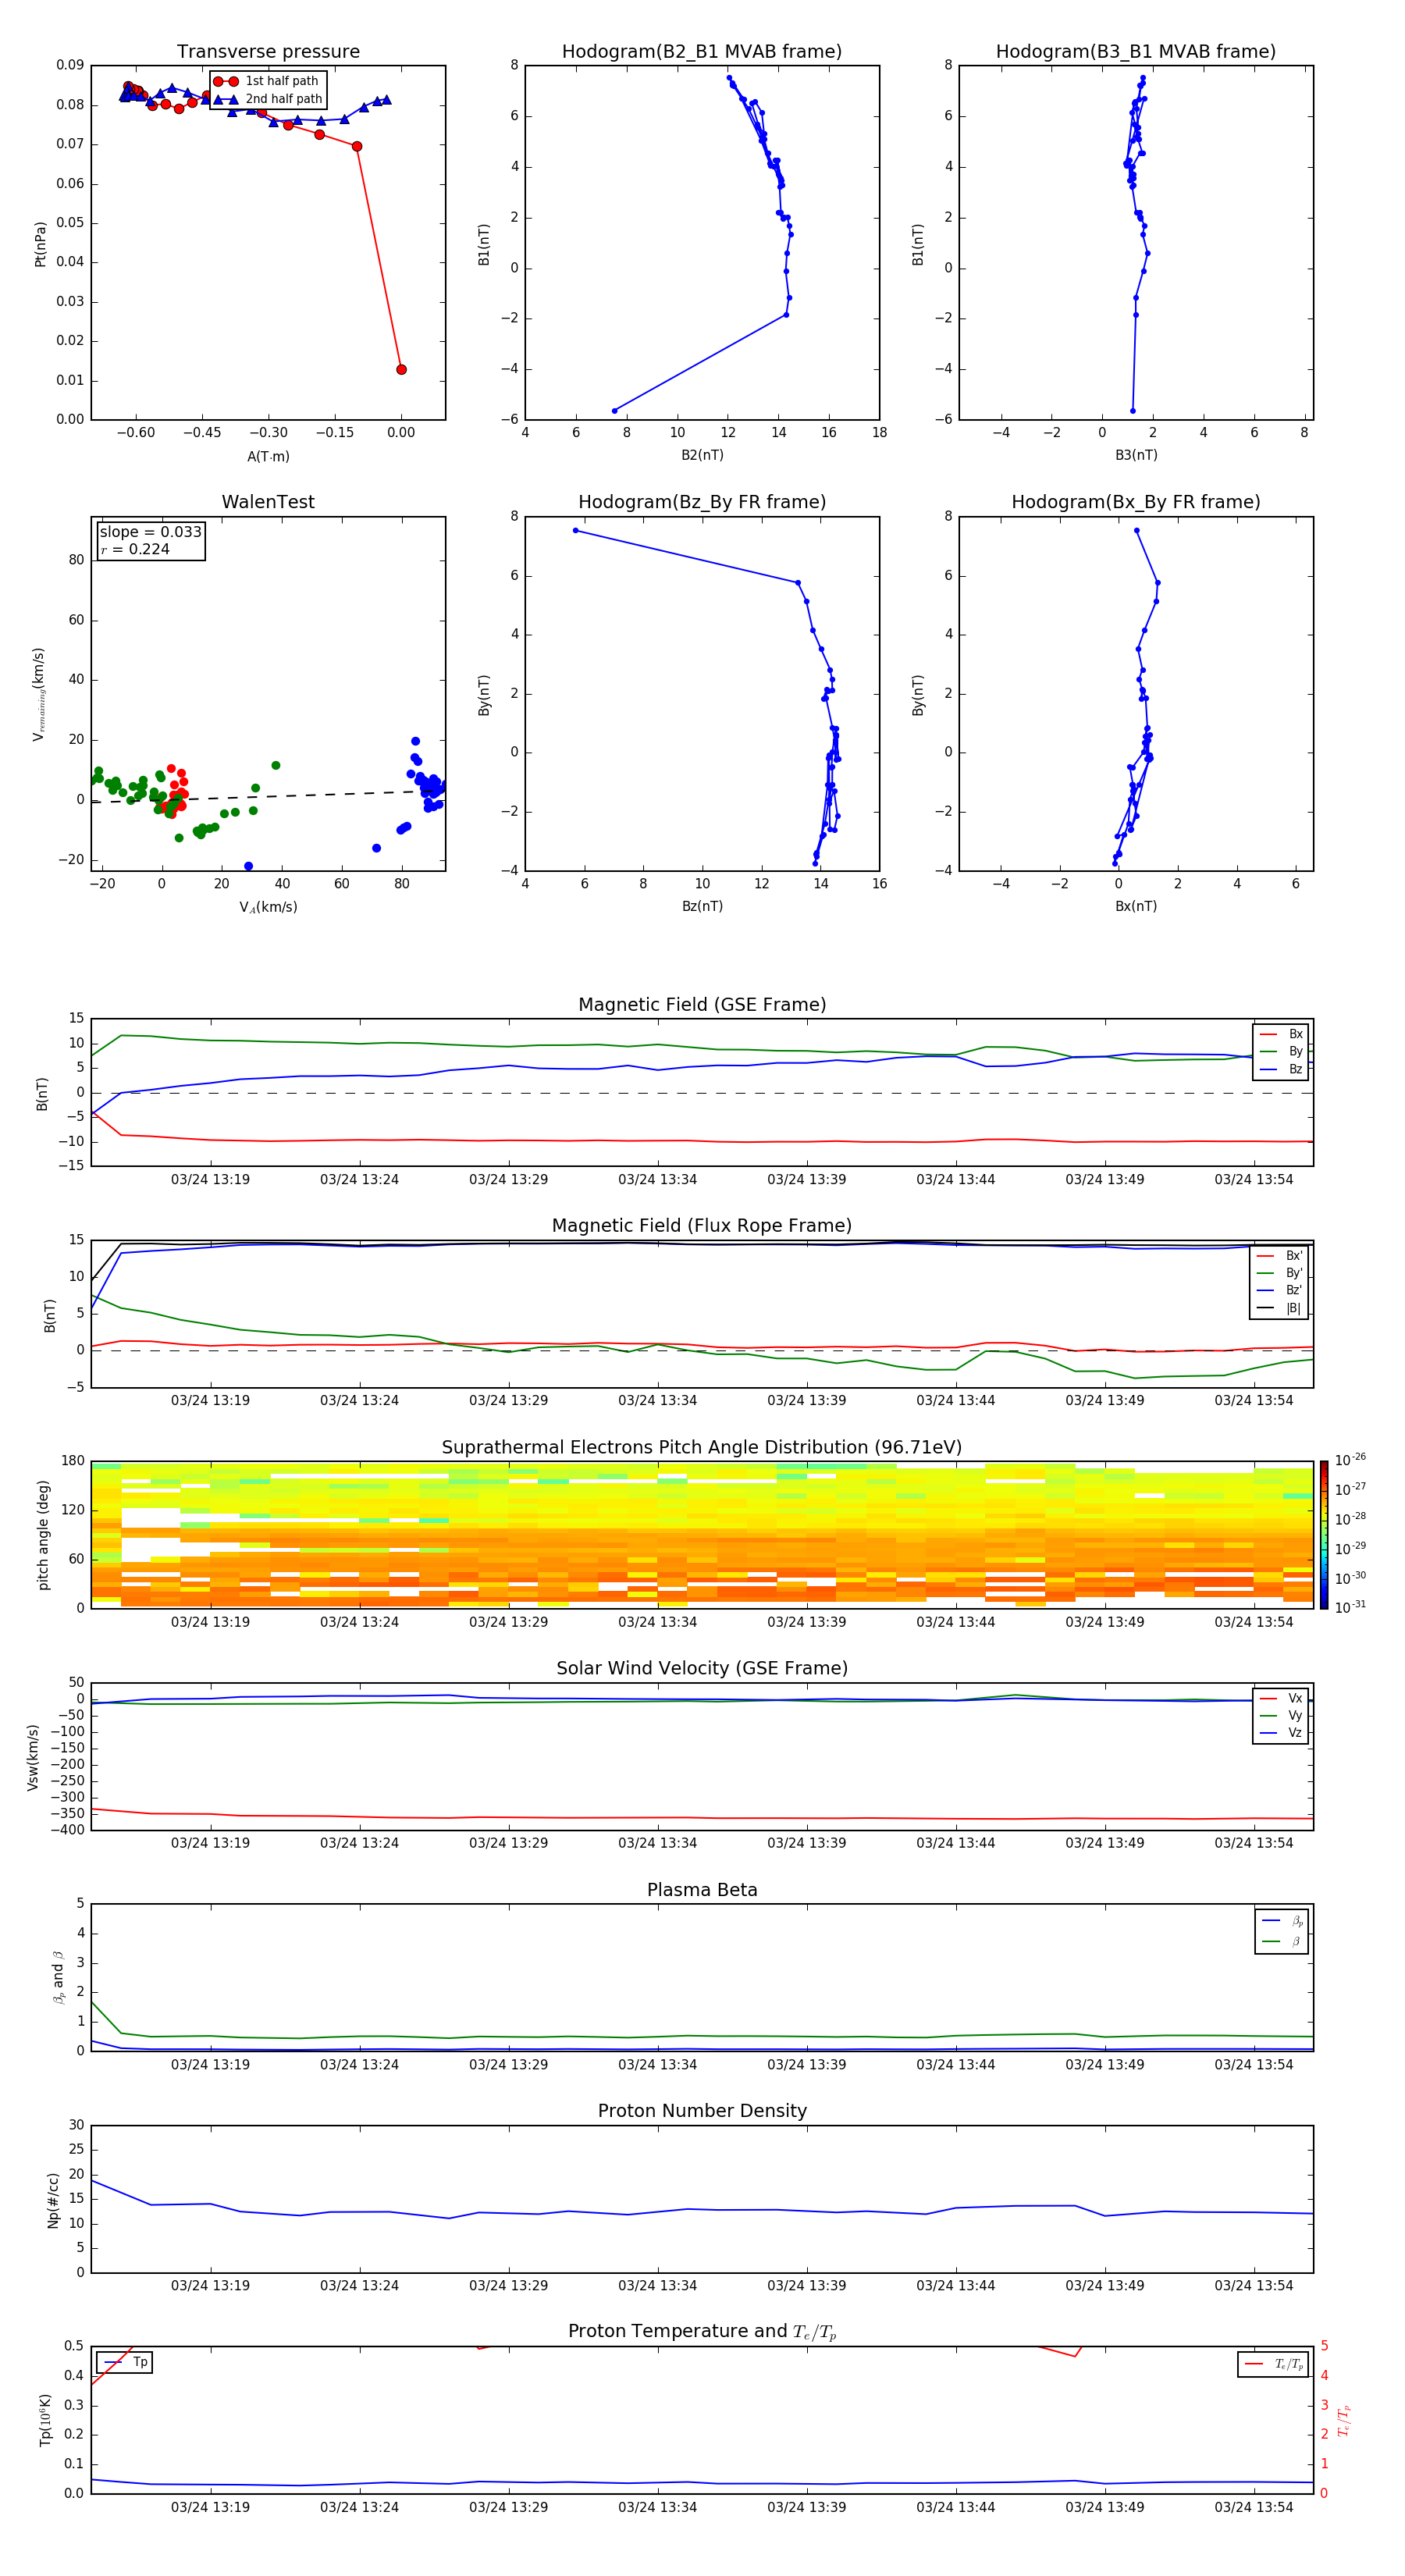Click the 'WalenTest' plot title
The width and height of the screenshot is (1405, 2576).
tap(268, 502)
